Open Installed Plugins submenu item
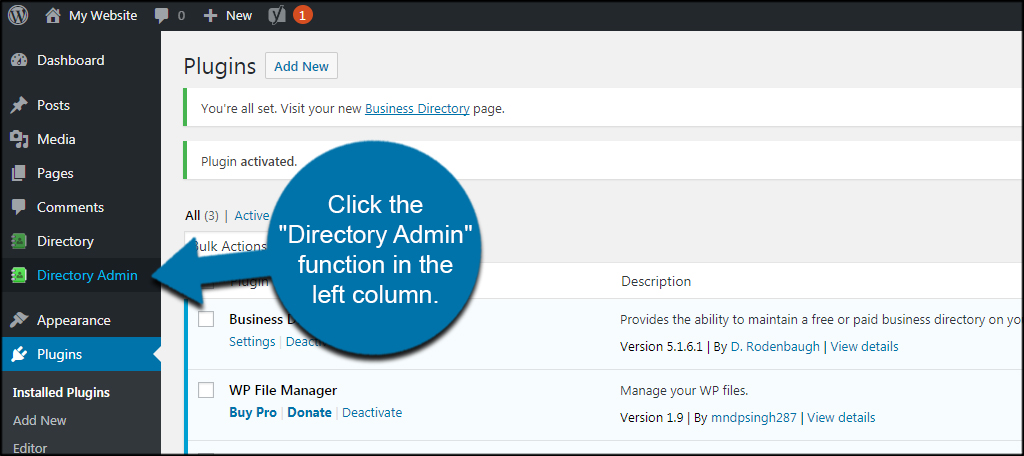The image size is (1024, 456). (x=61, y=393)
